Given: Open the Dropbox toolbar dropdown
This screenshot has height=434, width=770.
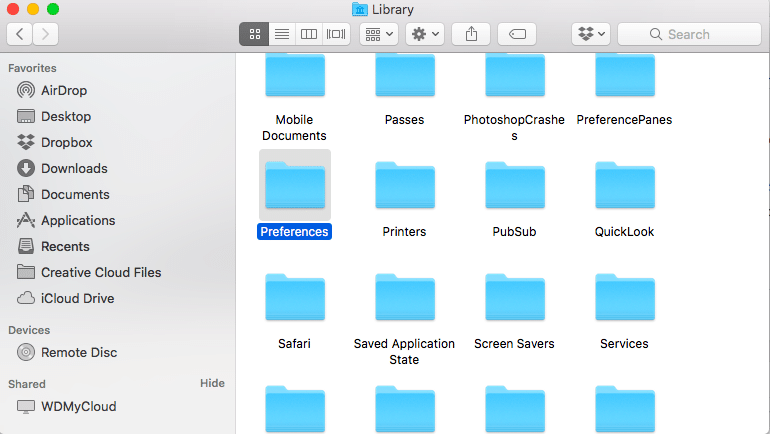Looking at the screenshot, I should point(591,34).
